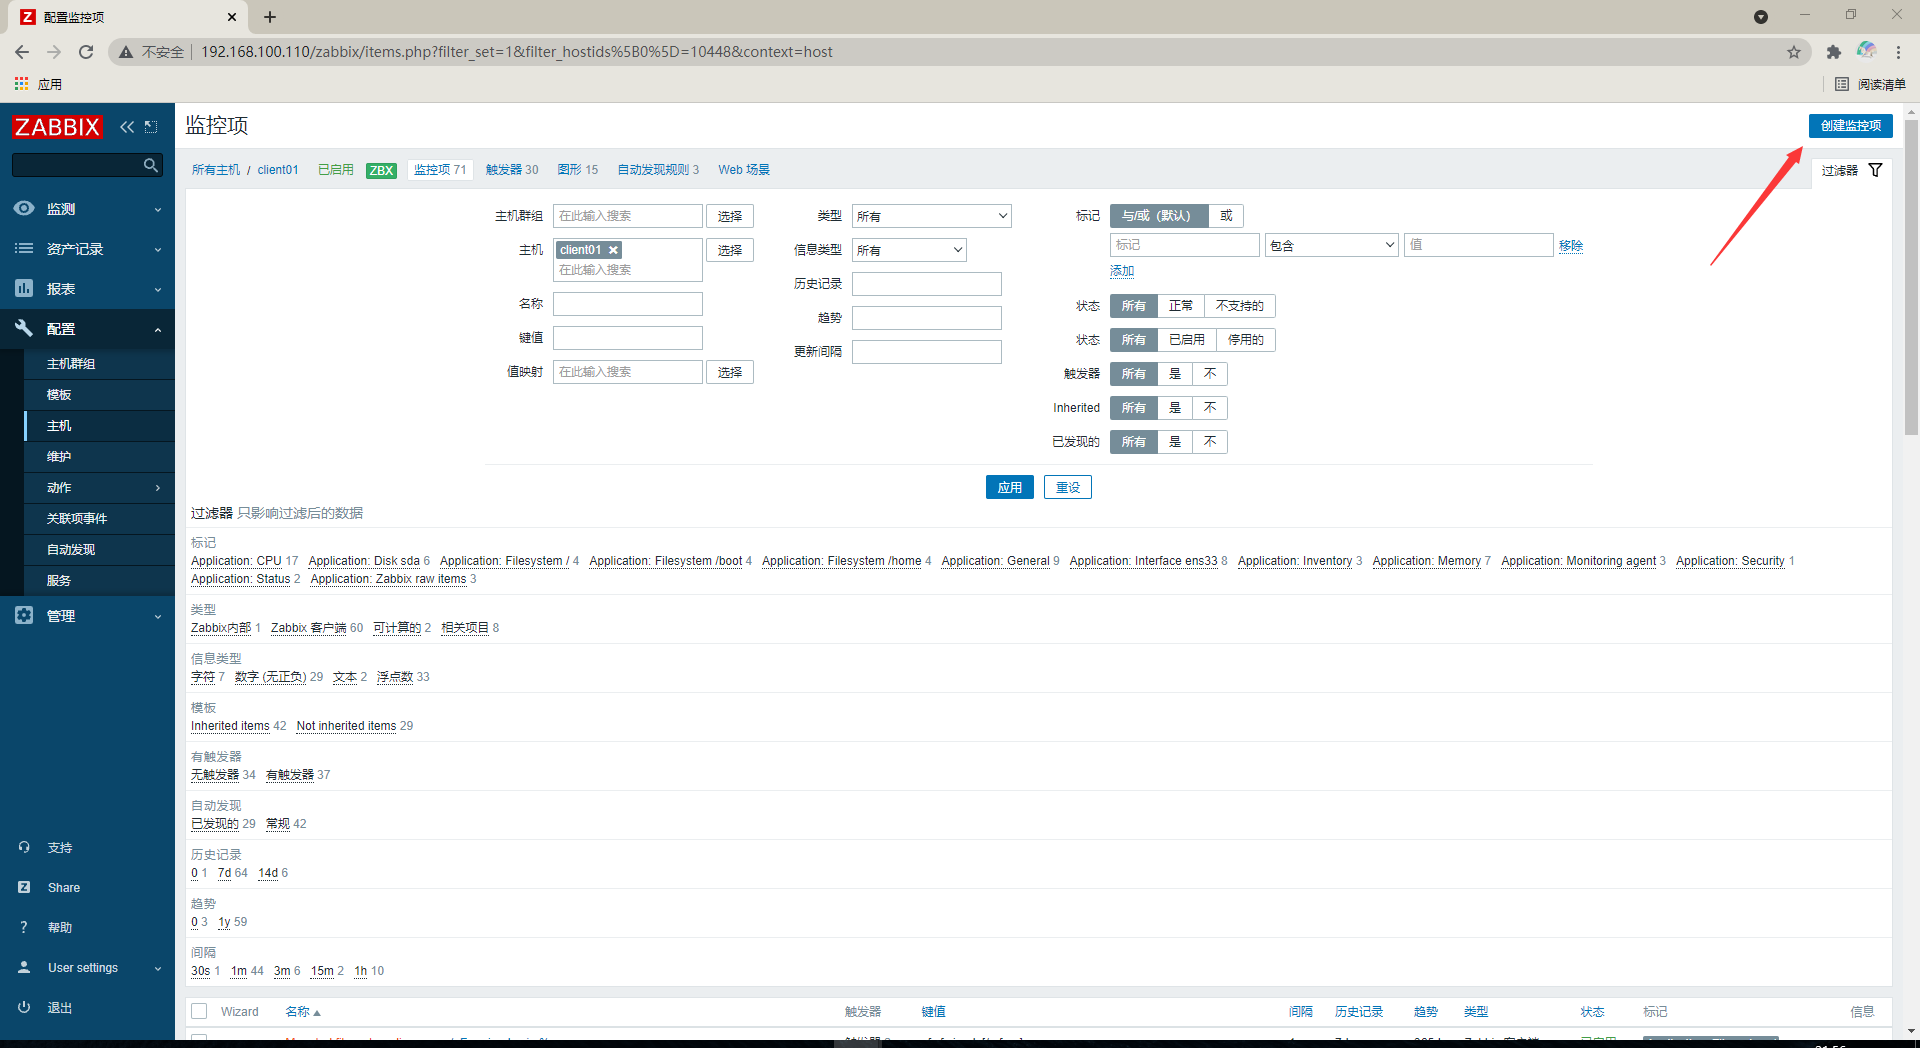Select 是 for 触发器 filter

(1175, 374)
